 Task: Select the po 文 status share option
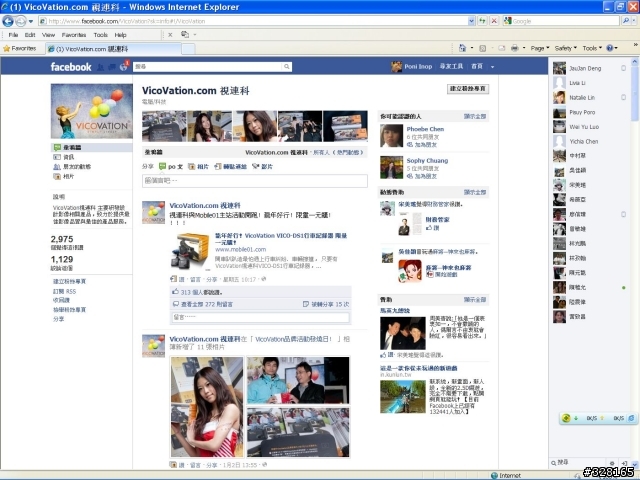(x=171, y=166)
